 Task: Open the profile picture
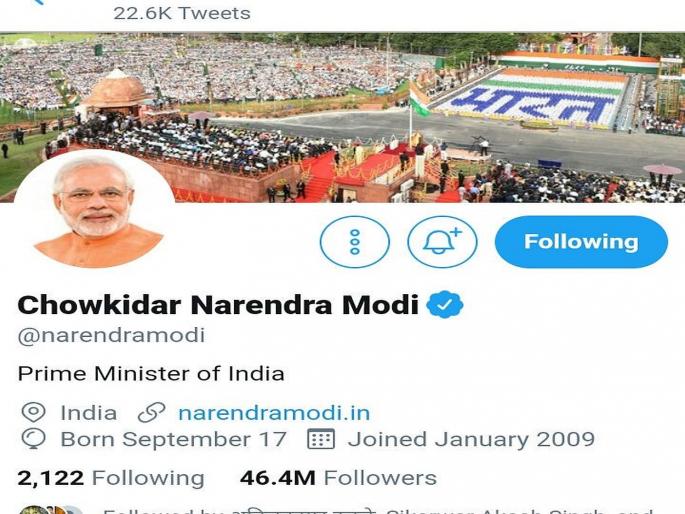tap(94, 210)
